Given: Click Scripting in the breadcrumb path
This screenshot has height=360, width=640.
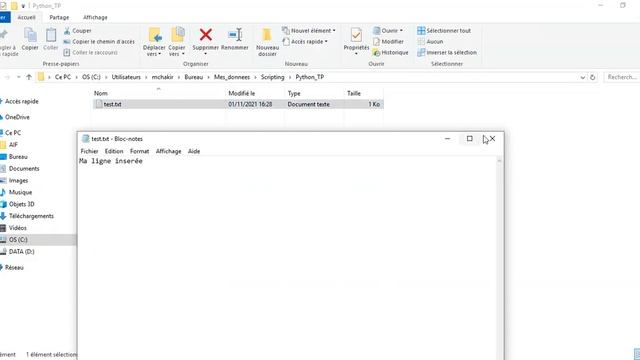Looking at the screenshot, I should point(272,77).
